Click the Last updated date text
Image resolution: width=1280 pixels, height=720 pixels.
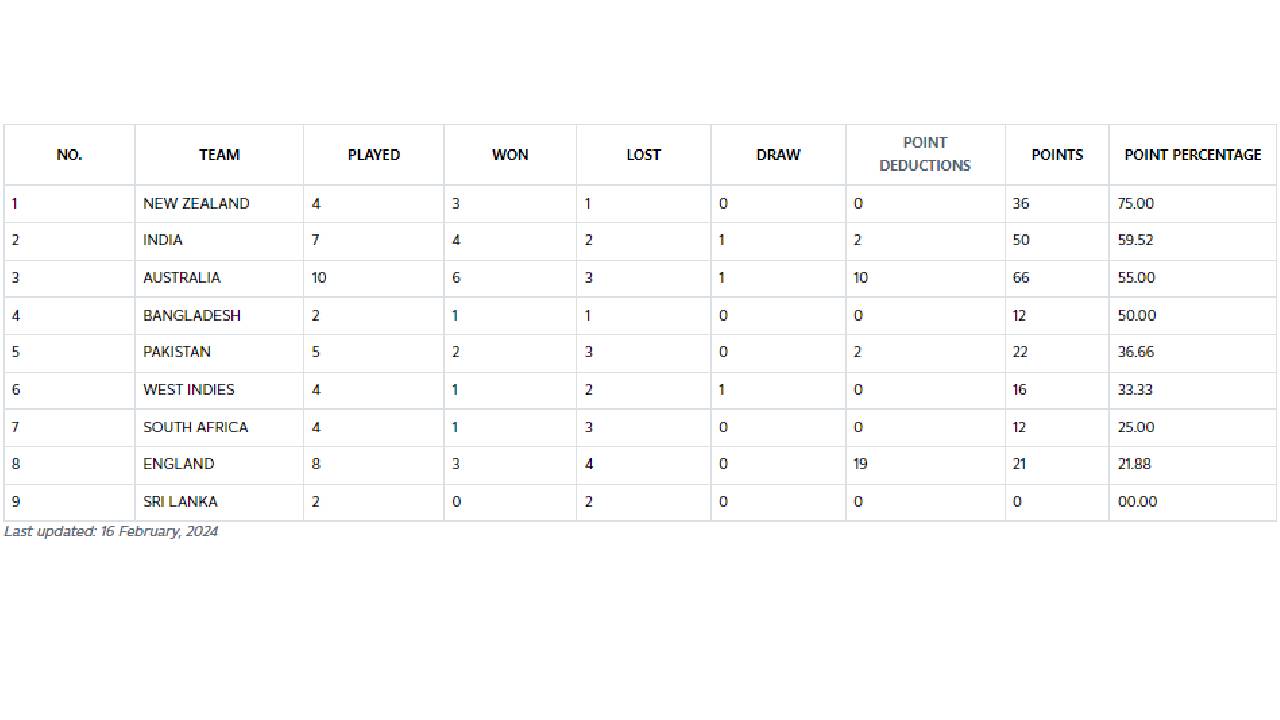tap(111, 531)
